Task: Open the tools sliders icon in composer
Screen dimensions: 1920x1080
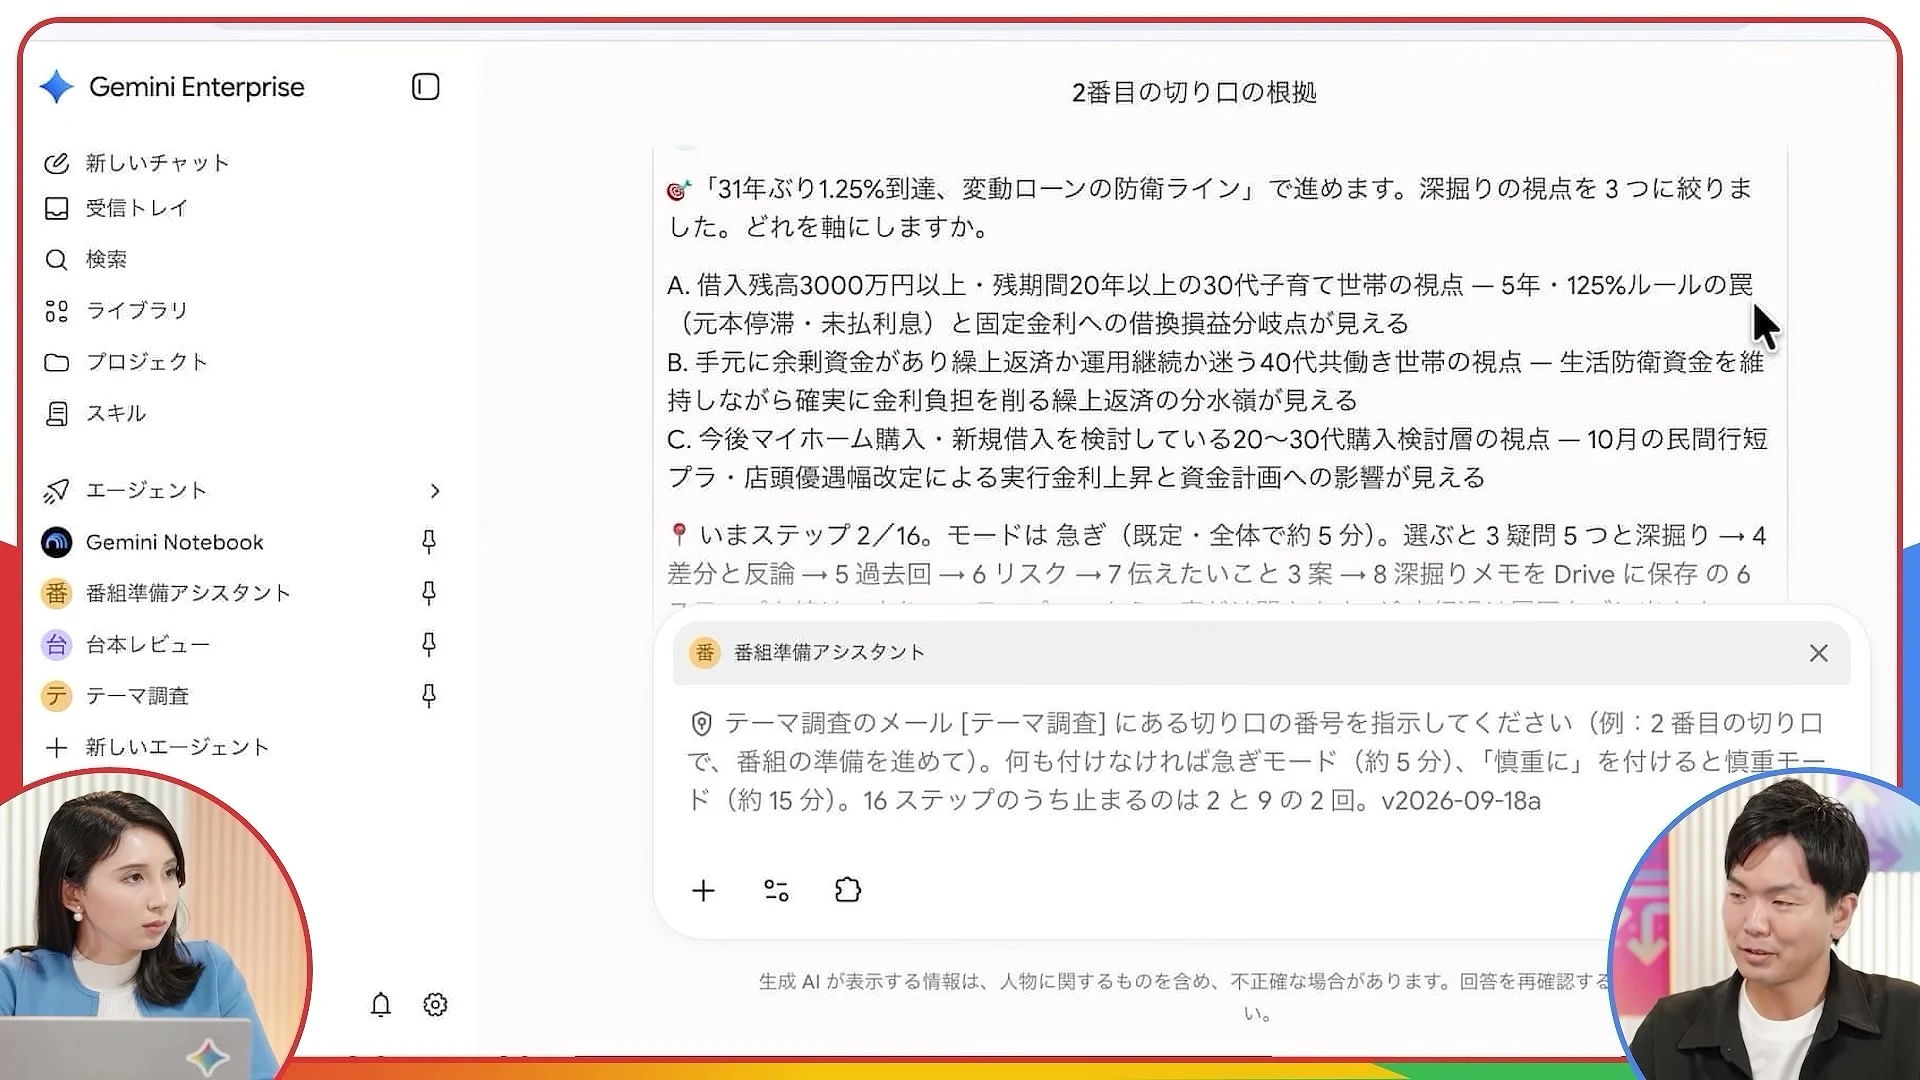Action: pos(776,890)
